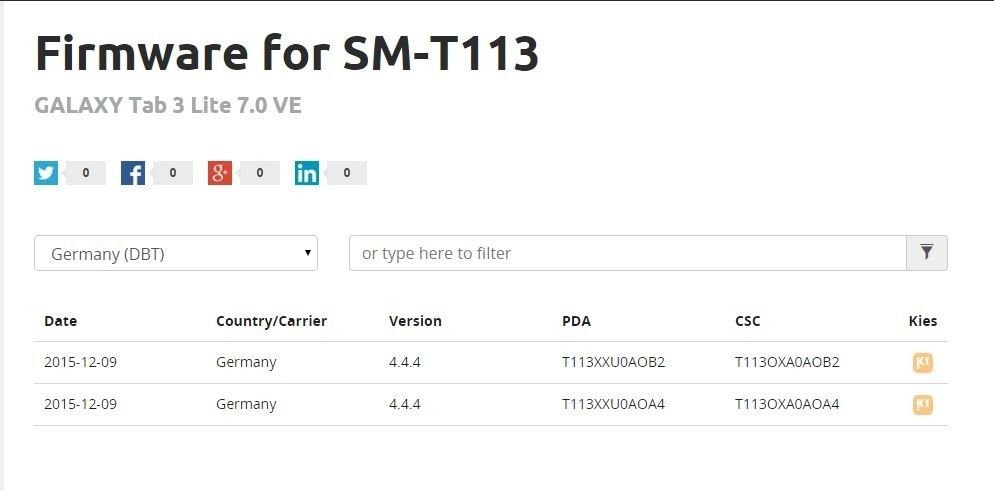Click the LinkedIn share count bubble
The image size is (994, 491).
[346, 173]
